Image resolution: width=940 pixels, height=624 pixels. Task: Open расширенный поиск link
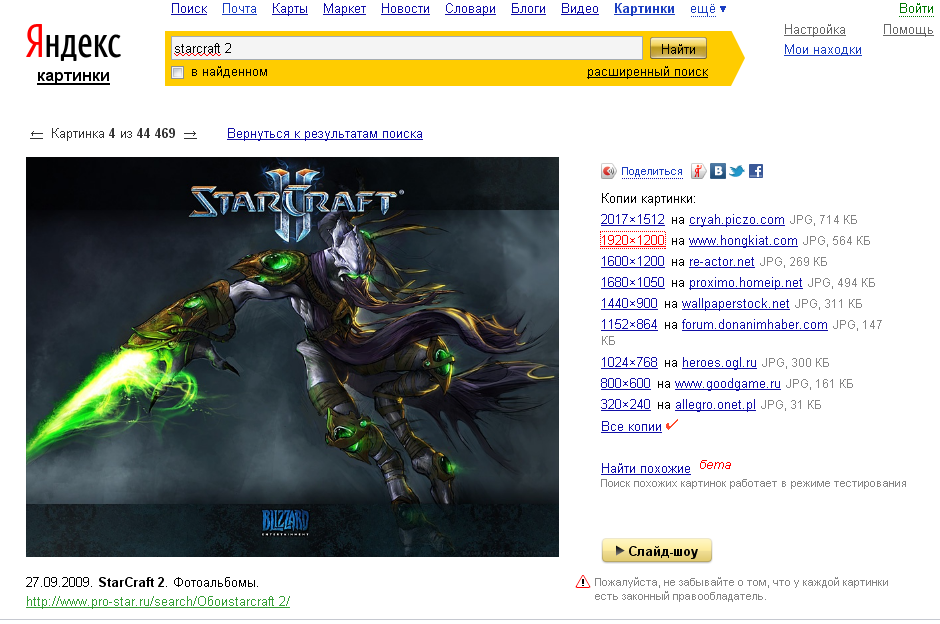pos(647,72)
